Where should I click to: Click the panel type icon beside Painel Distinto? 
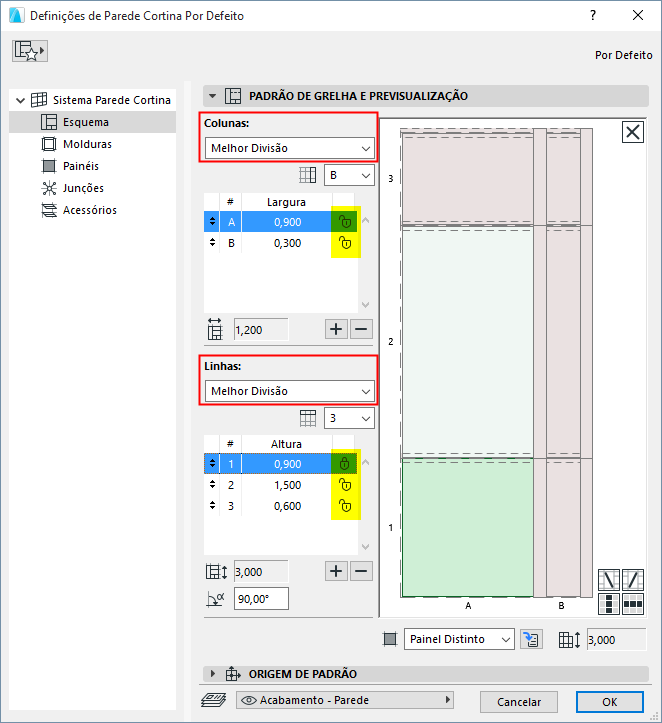click(390, 639)
